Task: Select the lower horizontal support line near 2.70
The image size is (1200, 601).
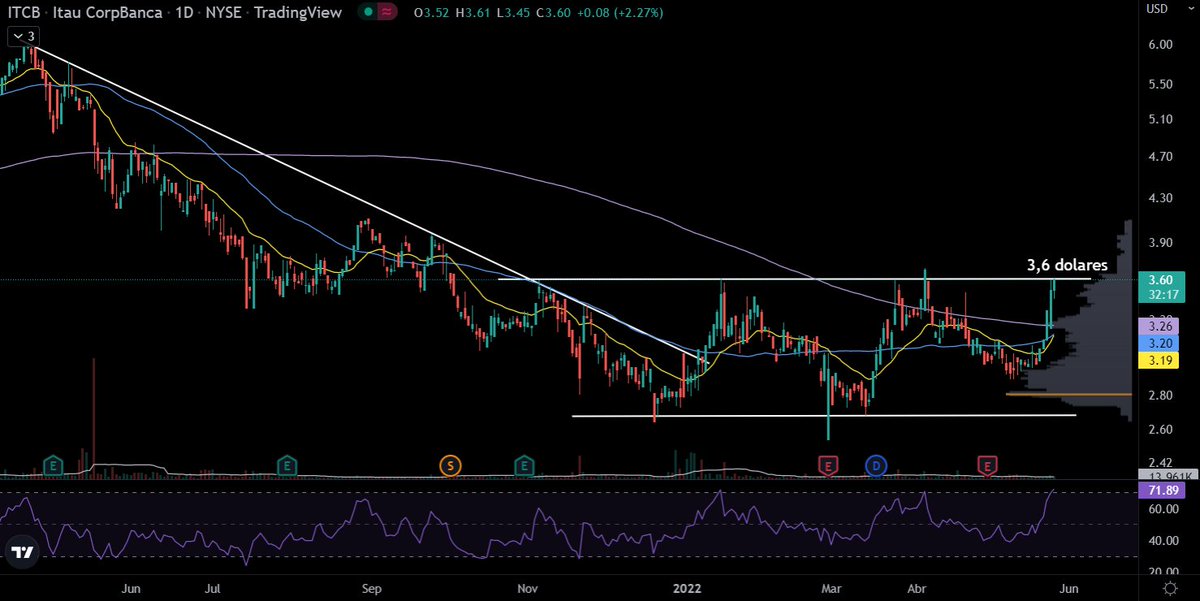Action: tap(823, 415)
